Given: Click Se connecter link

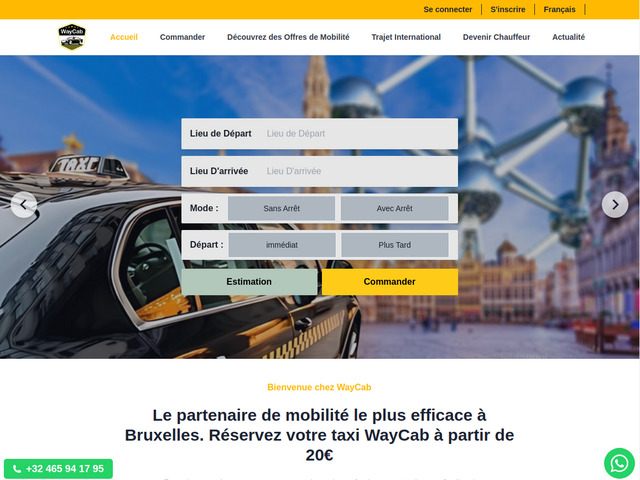Looking at the screenshot, I should [447, 9].
